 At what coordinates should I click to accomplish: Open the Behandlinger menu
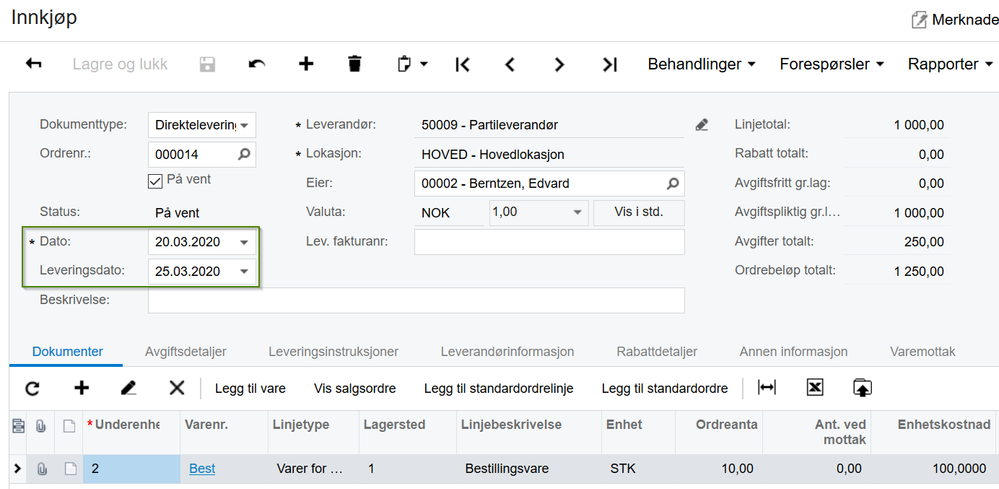point(701,64)
